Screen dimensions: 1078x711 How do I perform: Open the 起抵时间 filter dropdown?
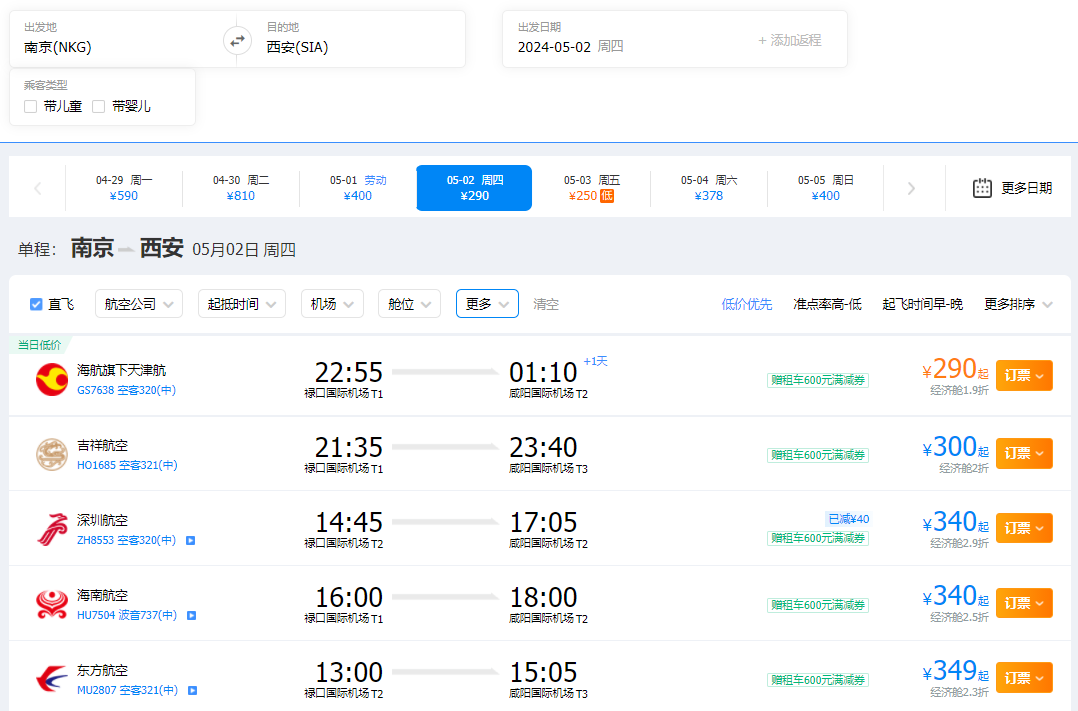pyautogui.click(x=241, y=304)
